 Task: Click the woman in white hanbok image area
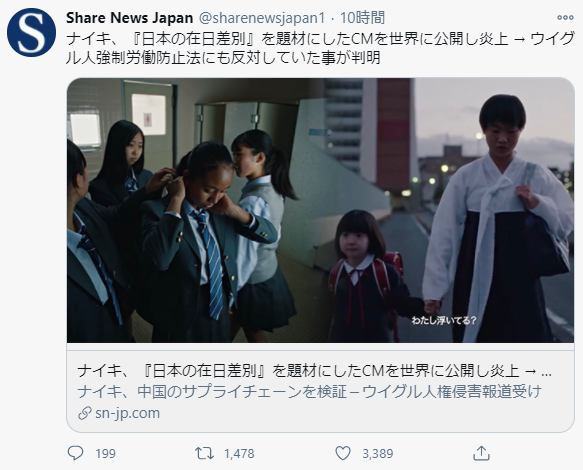pos(498,219)
